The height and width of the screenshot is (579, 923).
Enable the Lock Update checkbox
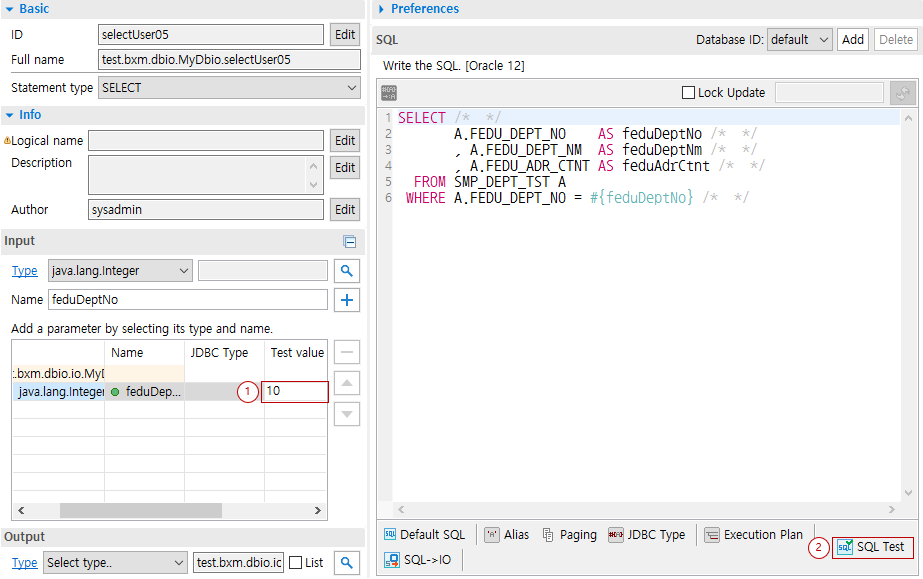tap(688, 92)
